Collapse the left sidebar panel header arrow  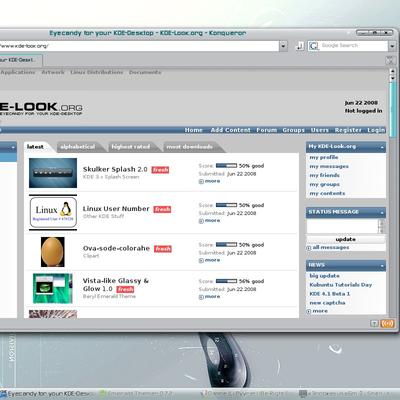pyautogui.click(x=13, y=147)
